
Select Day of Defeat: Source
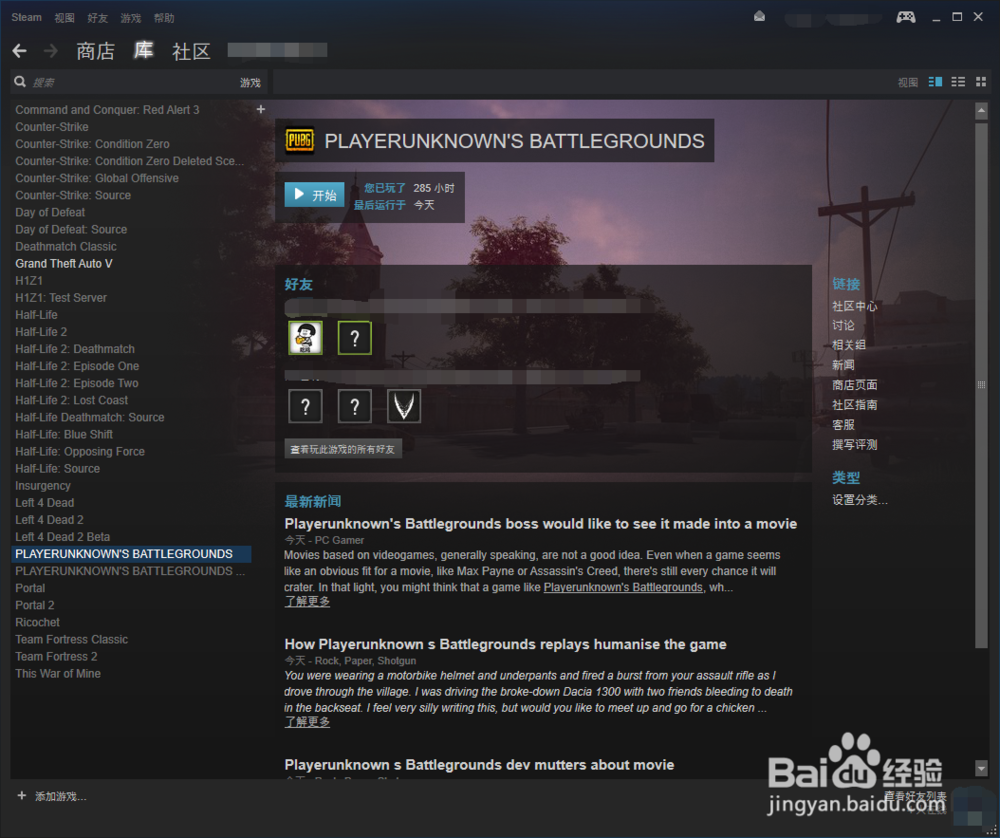tap(71, 230)
